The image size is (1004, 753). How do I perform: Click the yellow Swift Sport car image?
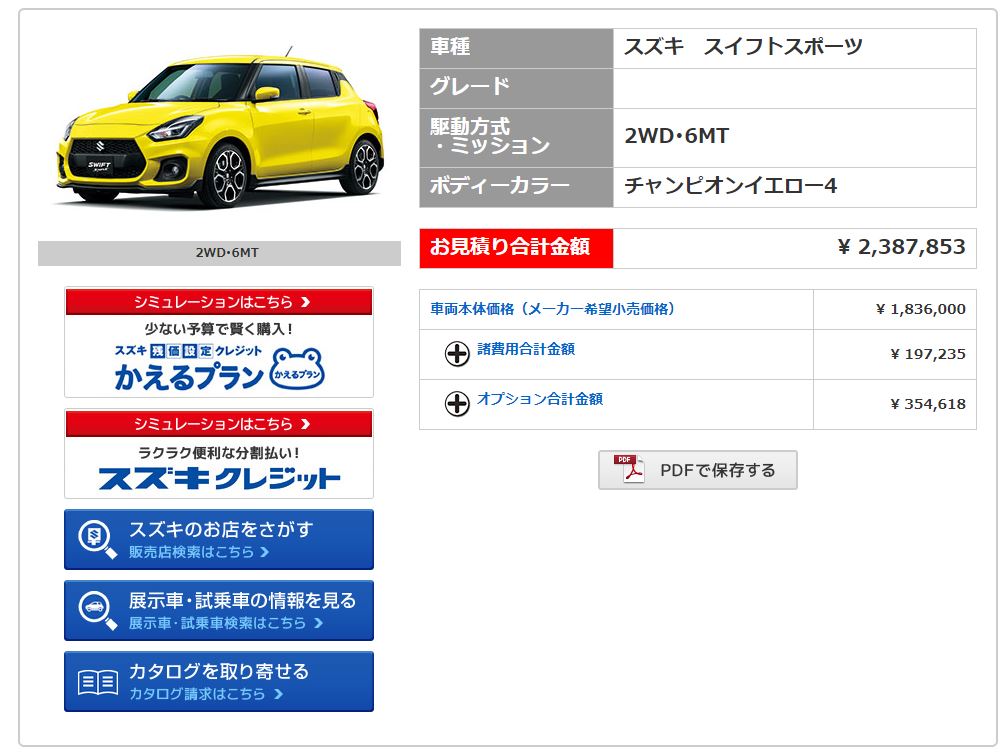(x=220, y=128)
